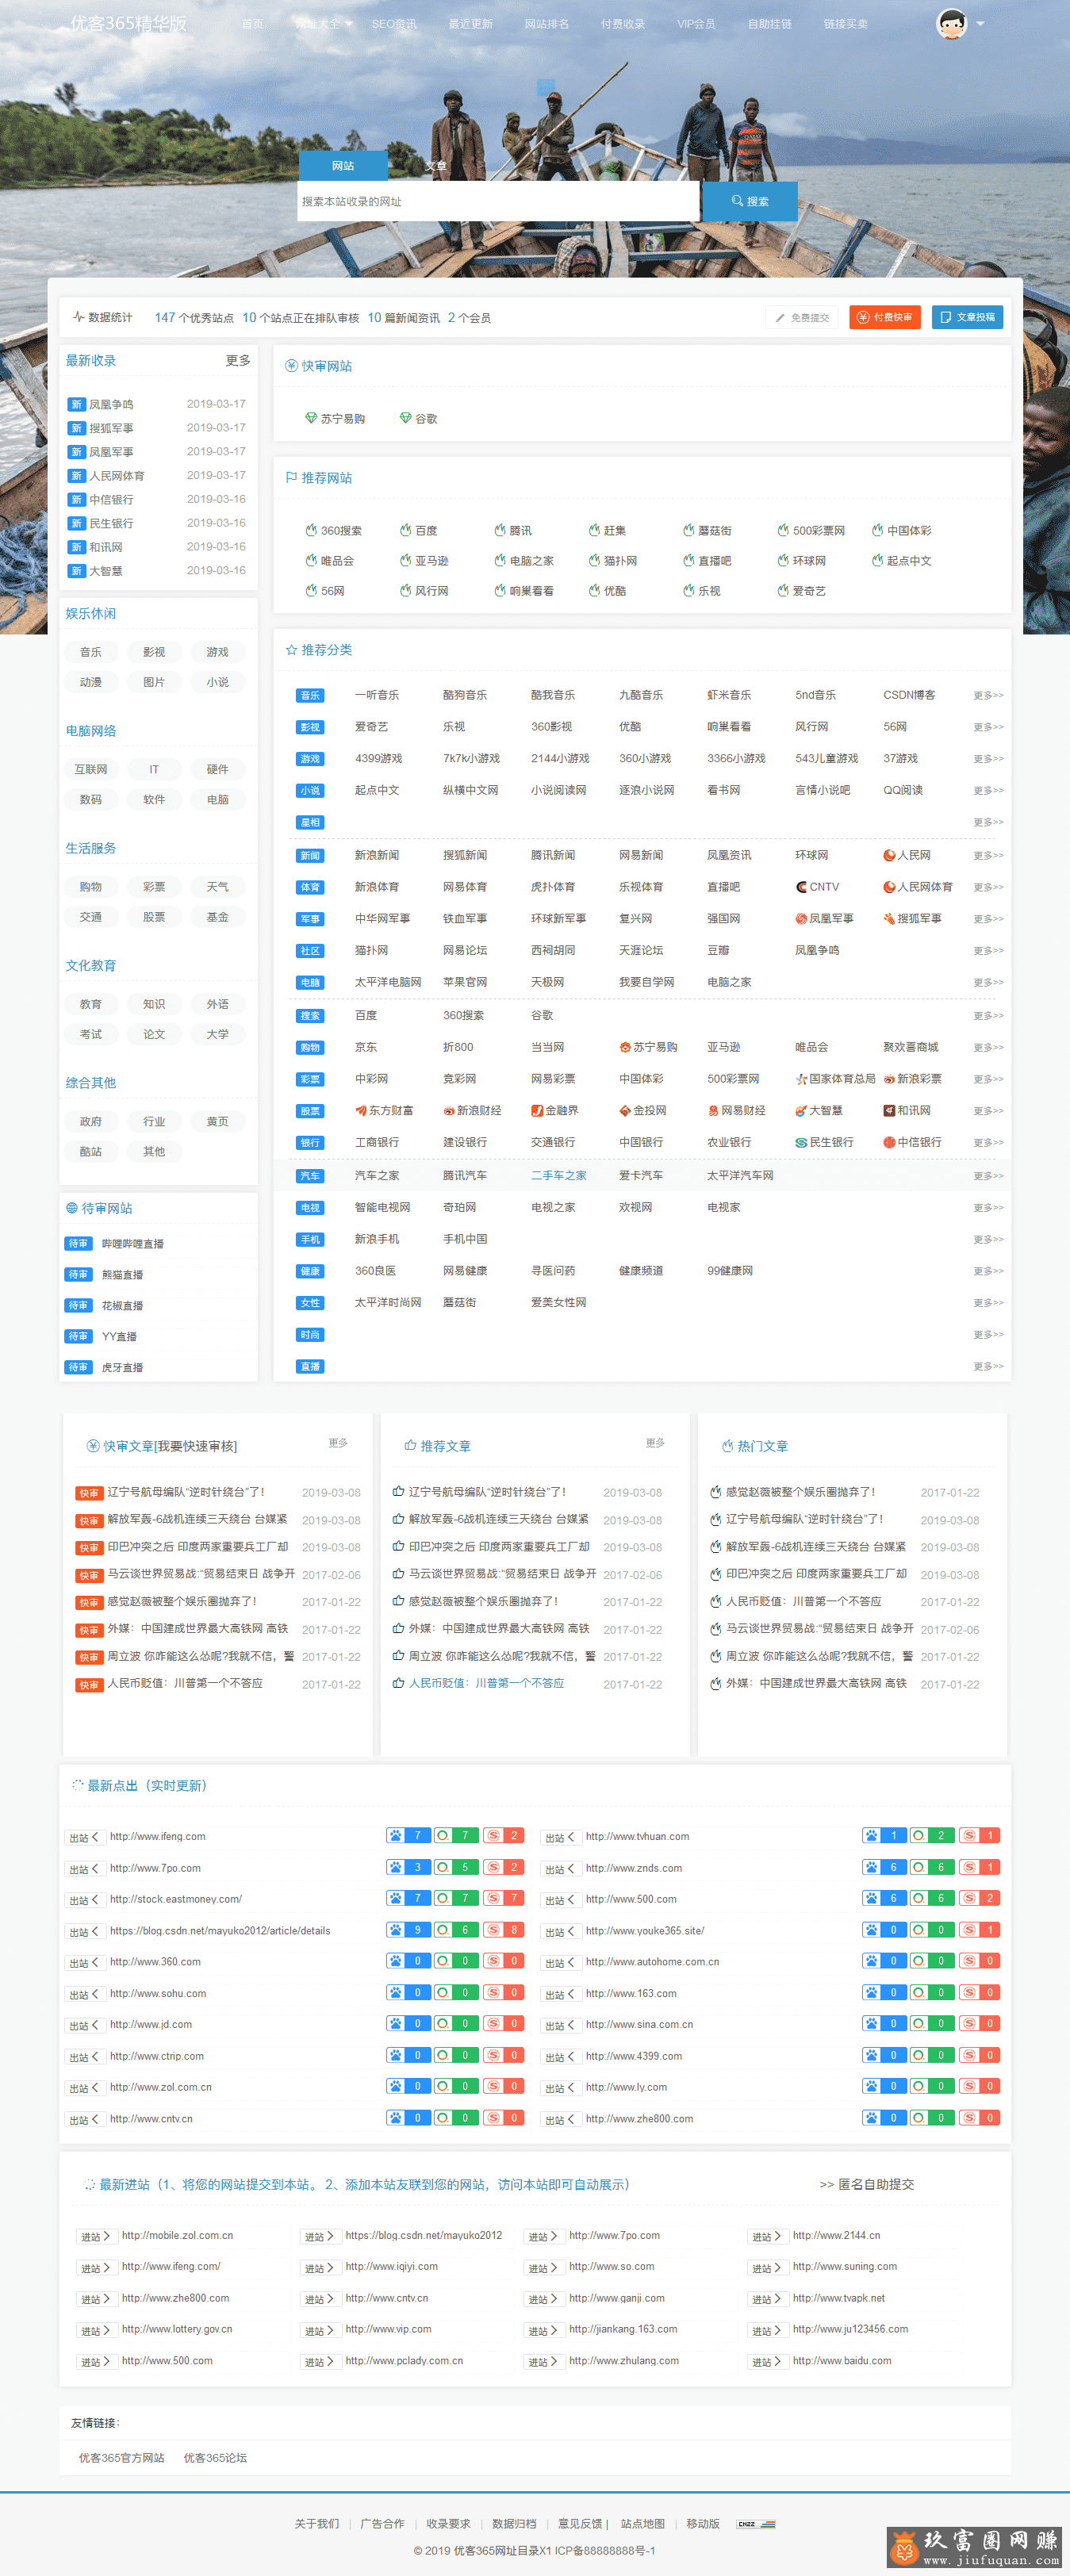1070x2576 pixels.
Task: Open 更多>> on the 直播 category row
Action: pyautogui.click(x=988, y=1366)
